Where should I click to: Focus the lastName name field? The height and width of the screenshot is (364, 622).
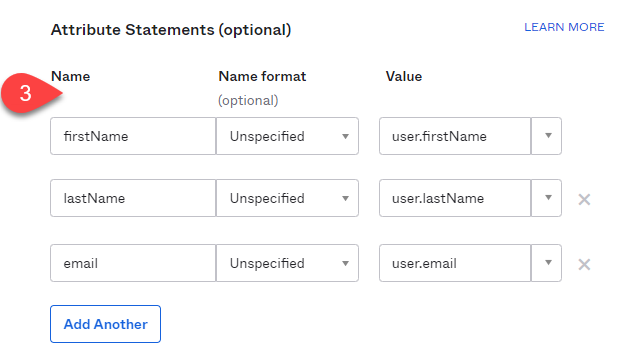pyautogui.click(x=133, y=198)
